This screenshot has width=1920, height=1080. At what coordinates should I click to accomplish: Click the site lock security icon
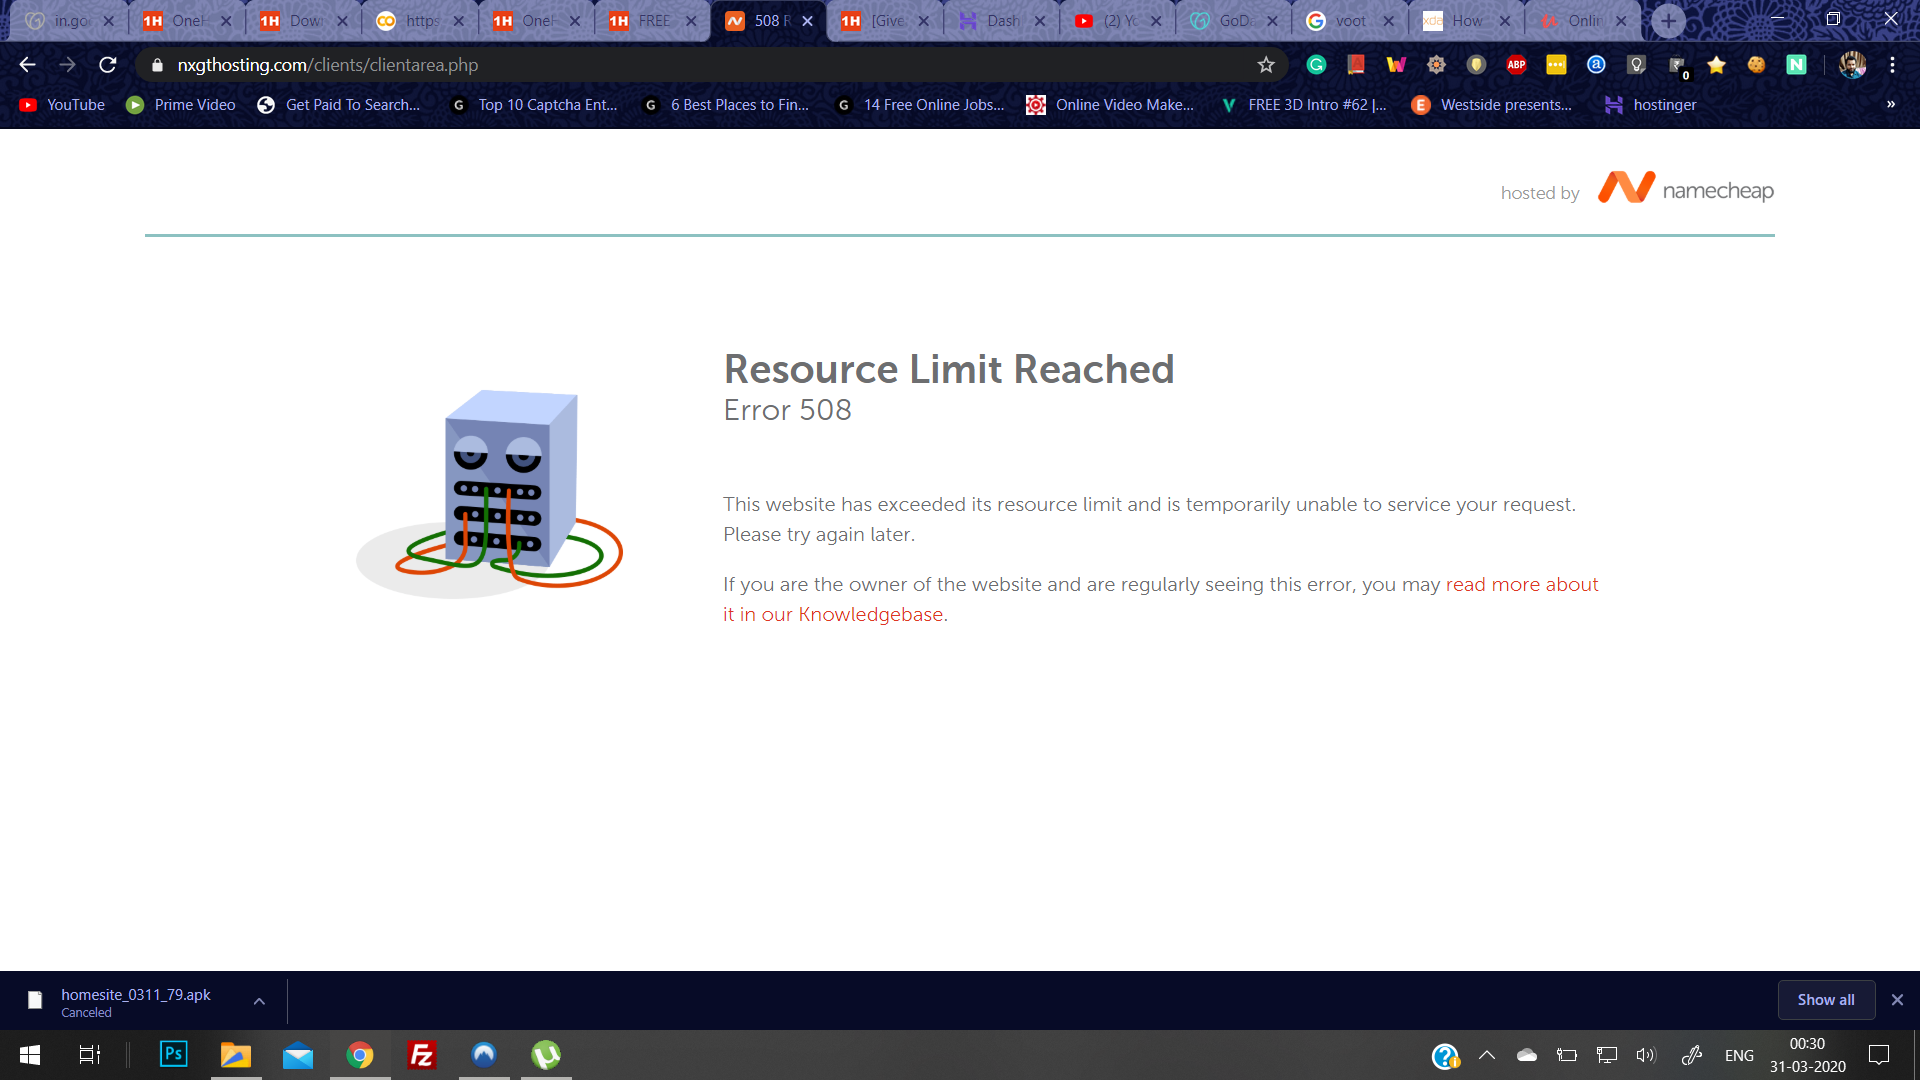157,65
